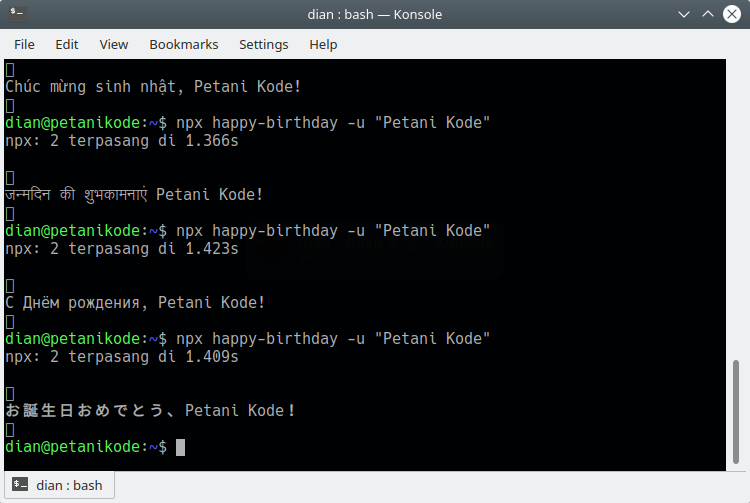Click the terminal icon on the bash tab
This screenshot has width=750, height=503.
point(20,485)
